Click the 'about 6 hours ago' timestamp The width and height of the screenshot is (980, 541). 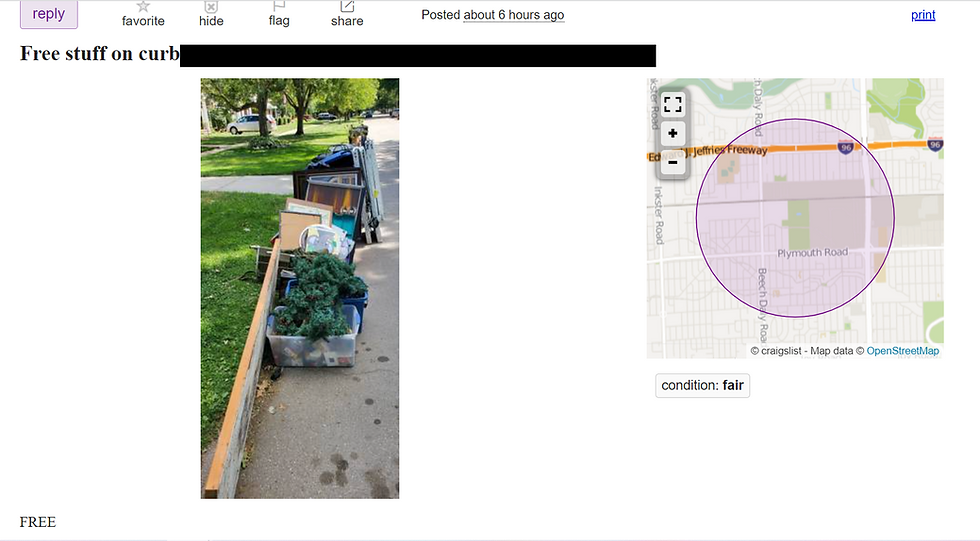pyautogui.click(x=514, y=15)
